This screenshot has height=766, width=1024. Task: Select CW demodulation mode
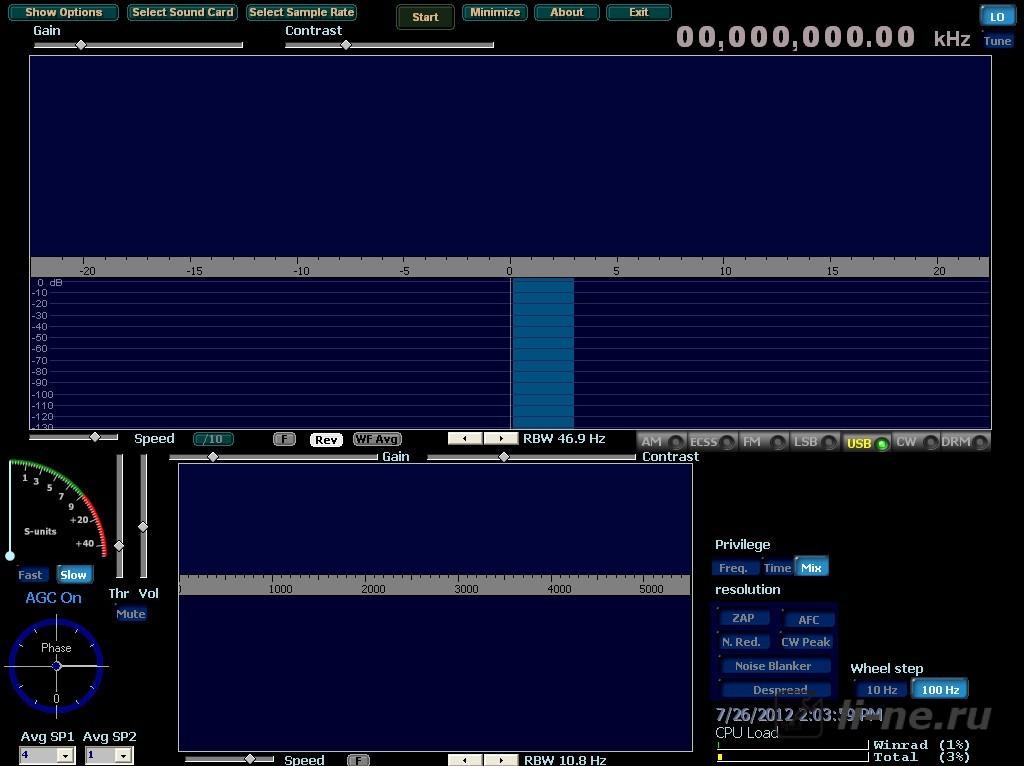[916, 442]
